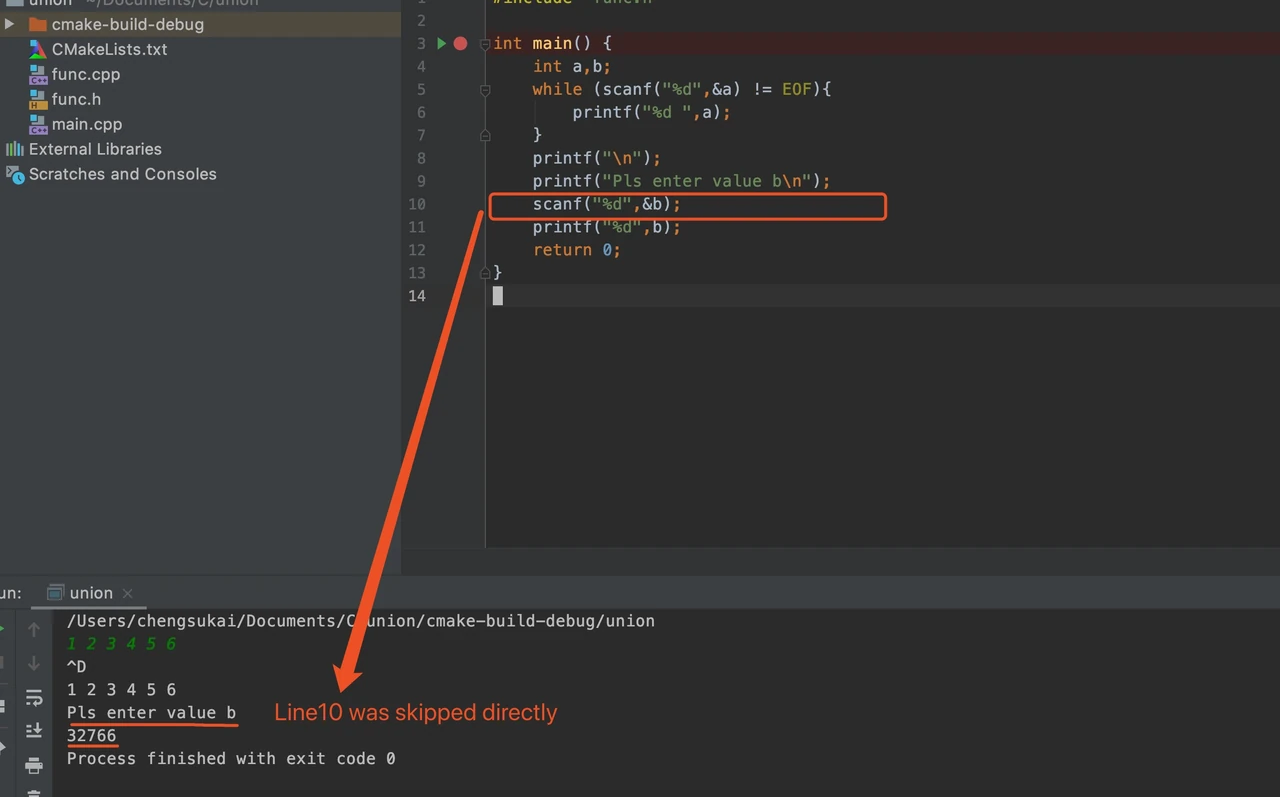Collapse the while loop fold marker

[x=485, y=89]
